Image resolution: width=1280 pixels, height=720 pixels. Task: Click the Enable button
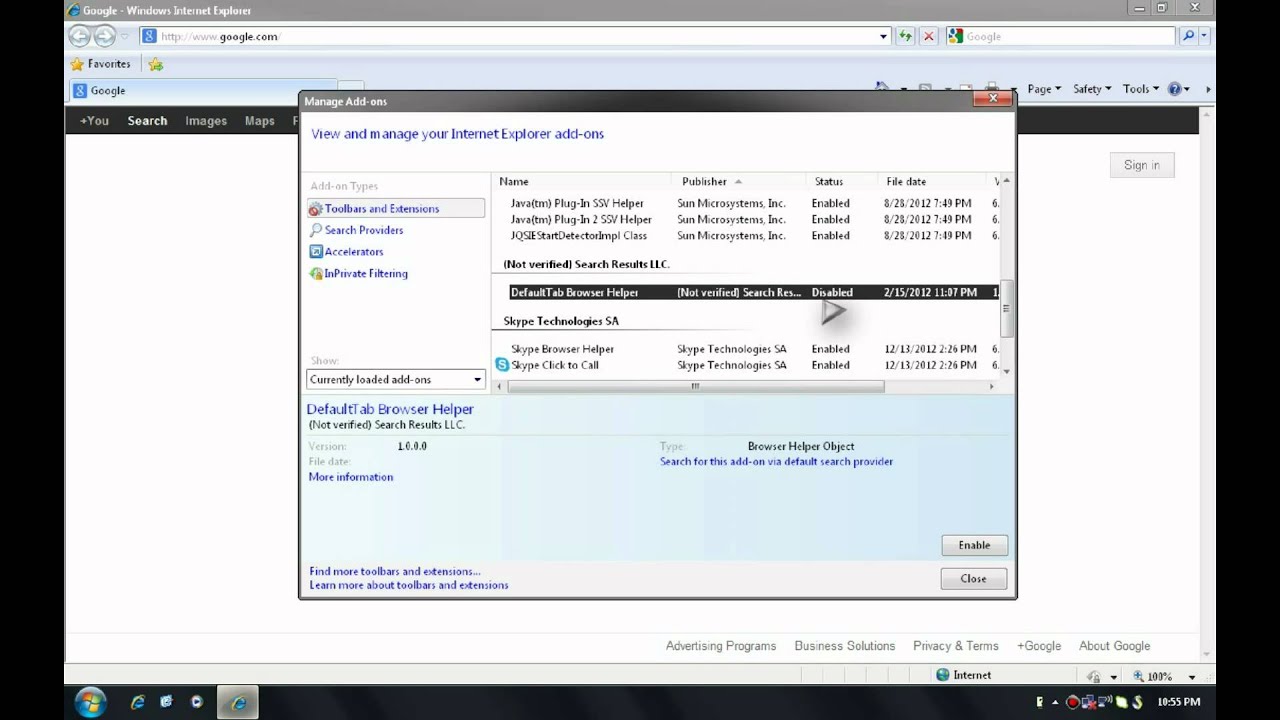(973, 545)
